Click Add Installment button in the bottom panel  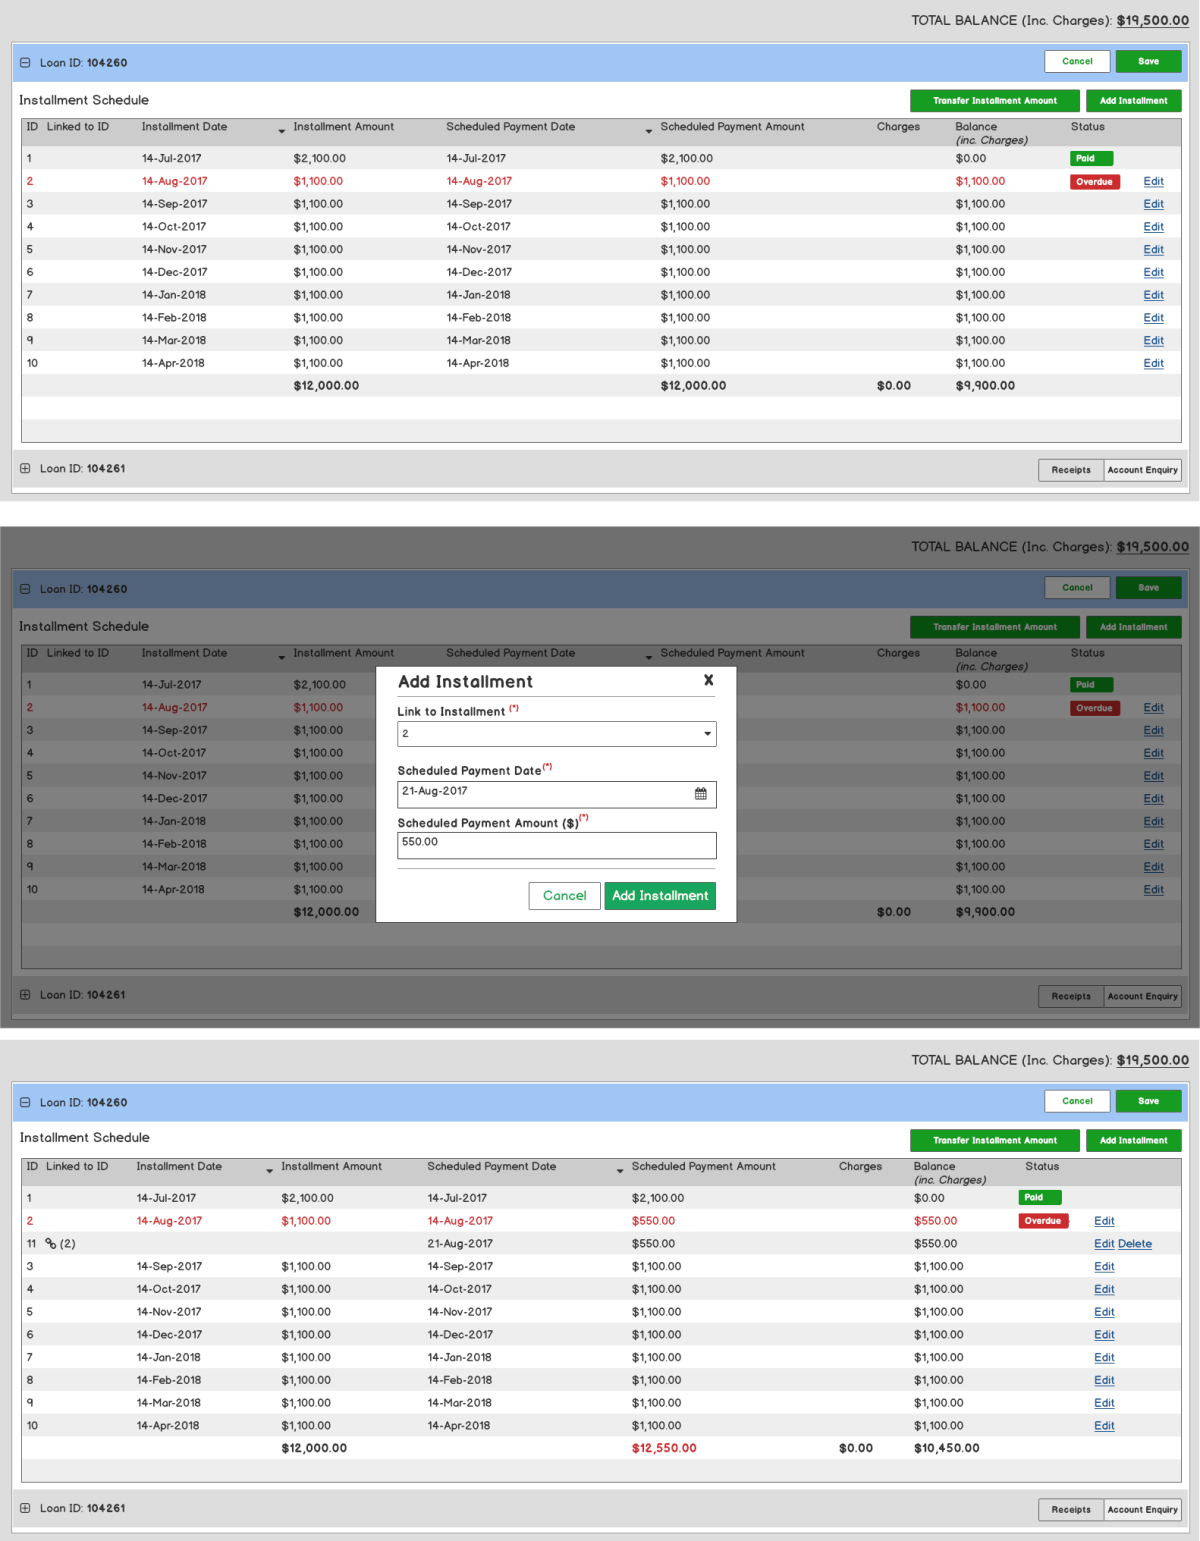click(x=1134, y=1140)
